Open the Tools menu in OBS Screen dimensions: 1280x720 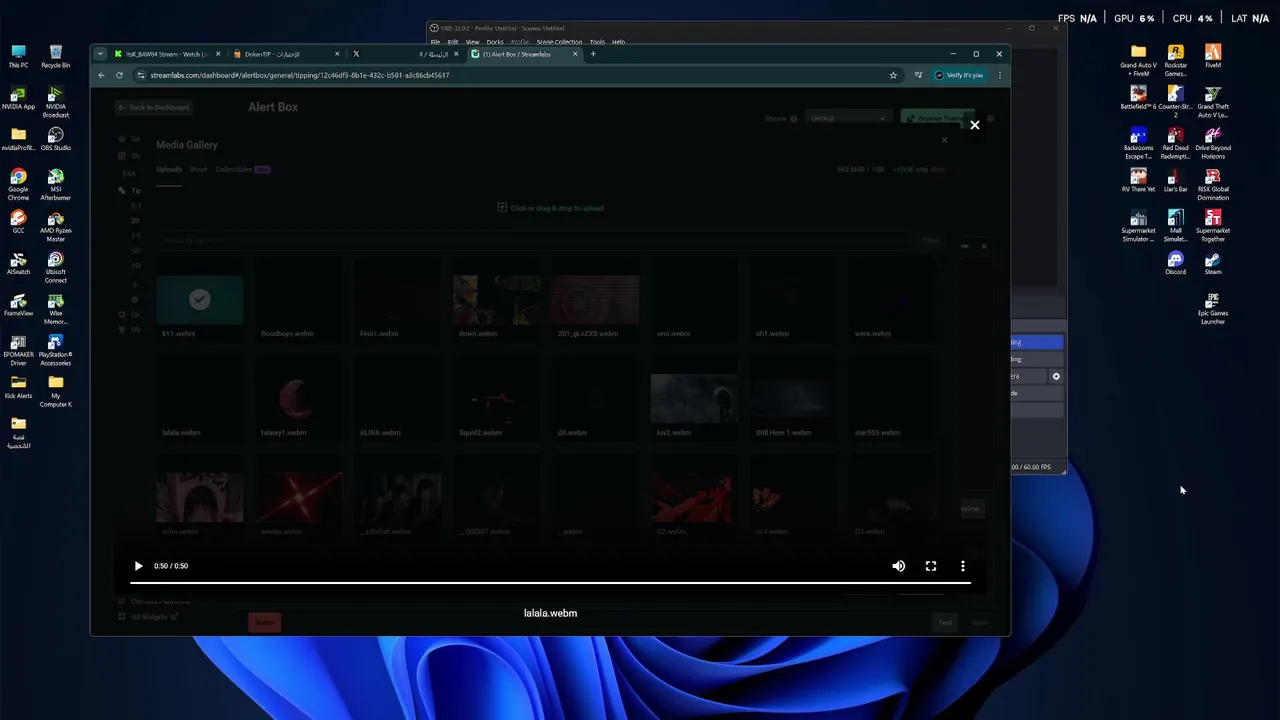pyautogui.click(x=597, y=42)
